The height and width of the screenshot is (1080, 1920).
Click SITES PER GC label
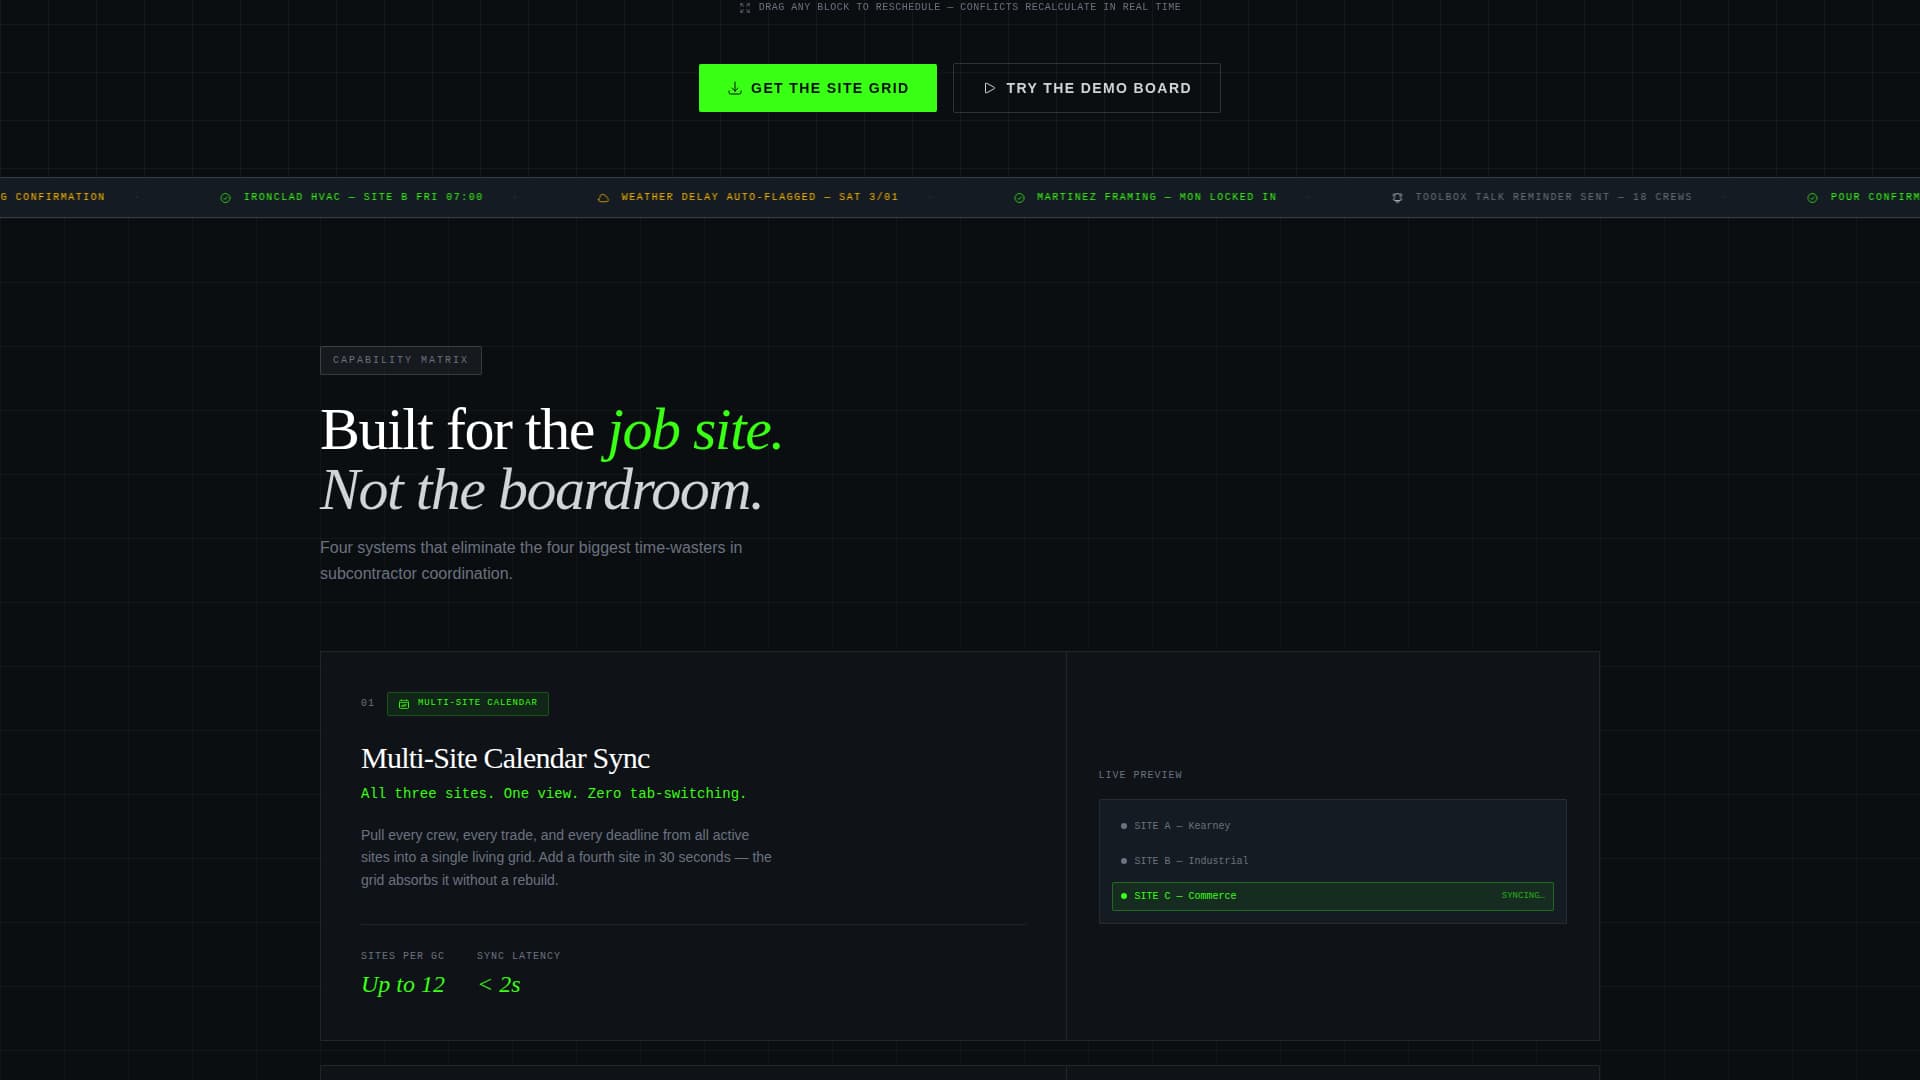402,956
